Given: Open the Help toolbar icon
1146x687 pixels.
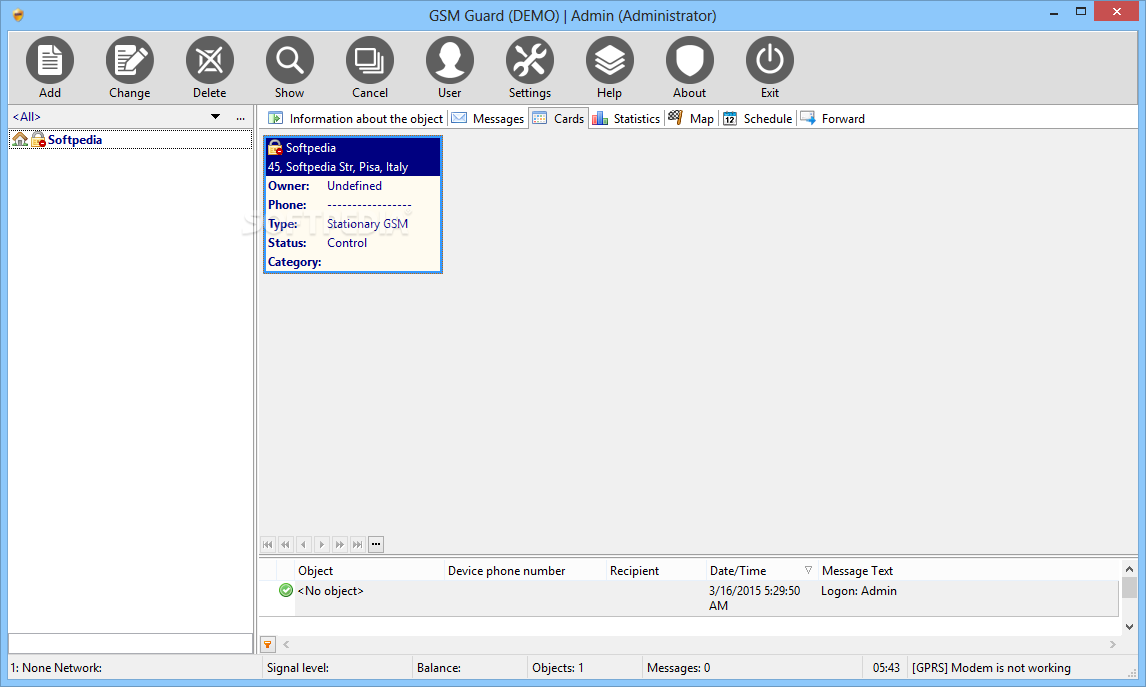Looking at the screenshot, I should tap(610, 60).
